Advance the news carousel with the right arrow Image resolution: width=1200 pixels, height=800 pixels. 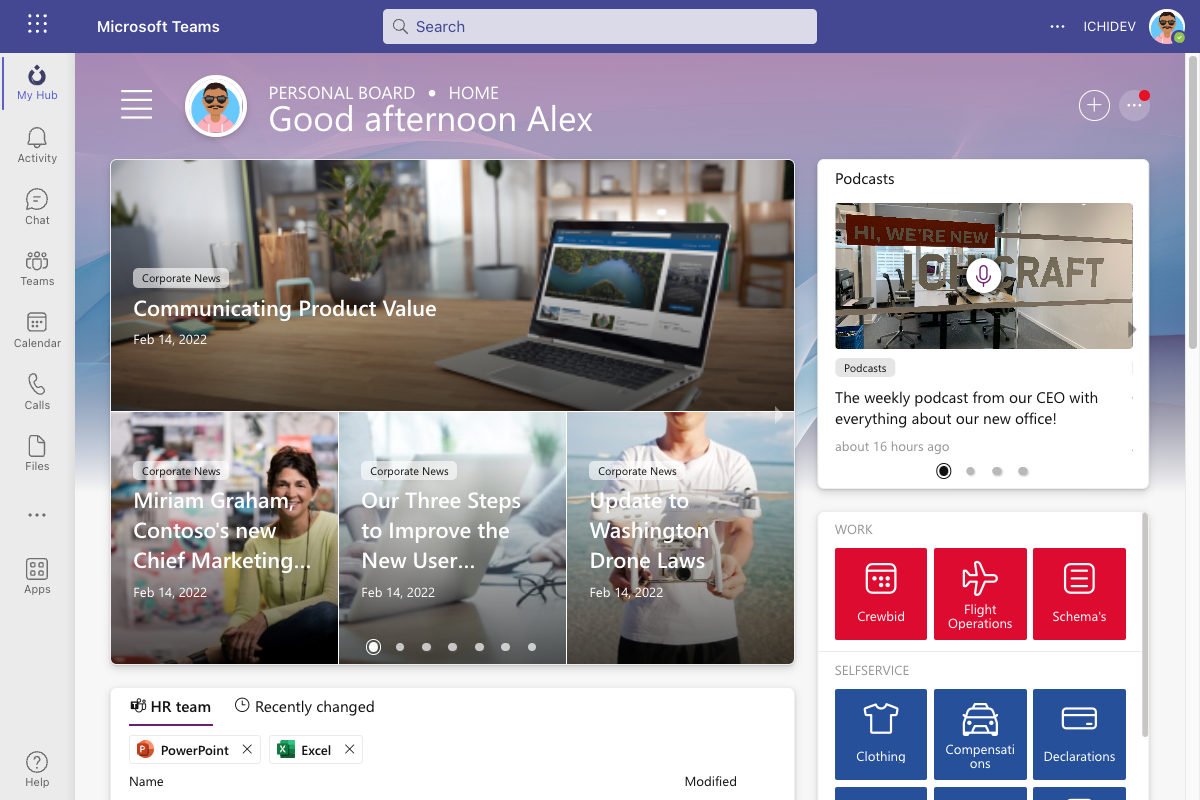(x=780, y=414)
